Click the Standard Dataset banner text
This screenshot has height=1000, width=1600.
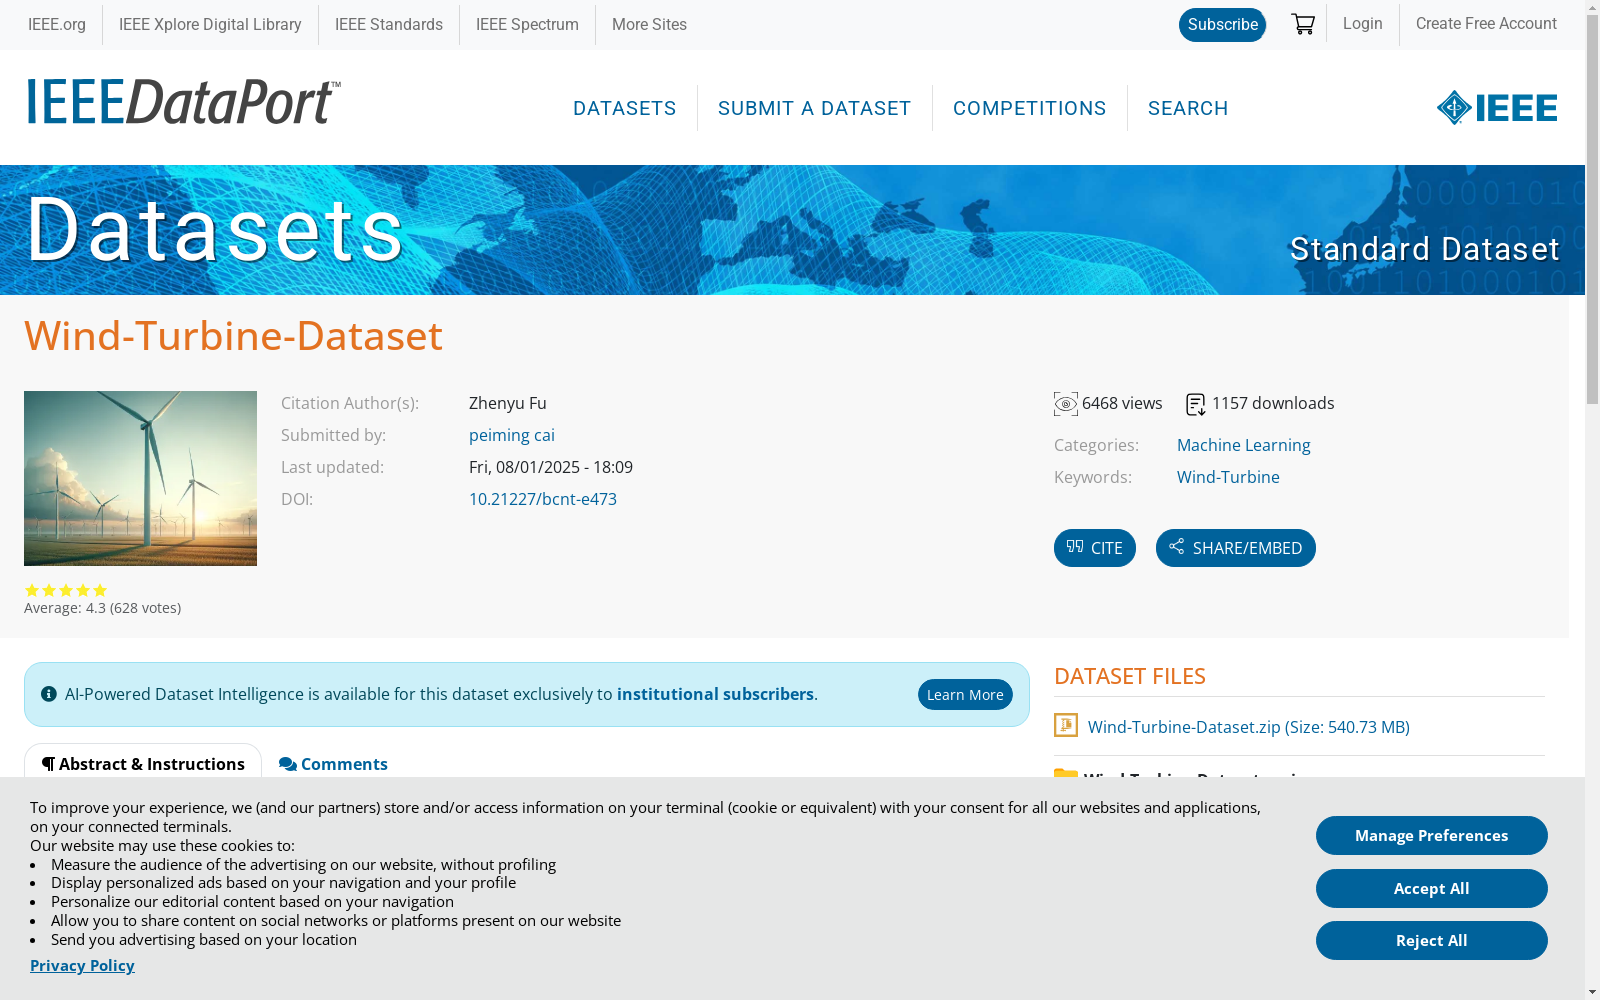click(1424, 249)
